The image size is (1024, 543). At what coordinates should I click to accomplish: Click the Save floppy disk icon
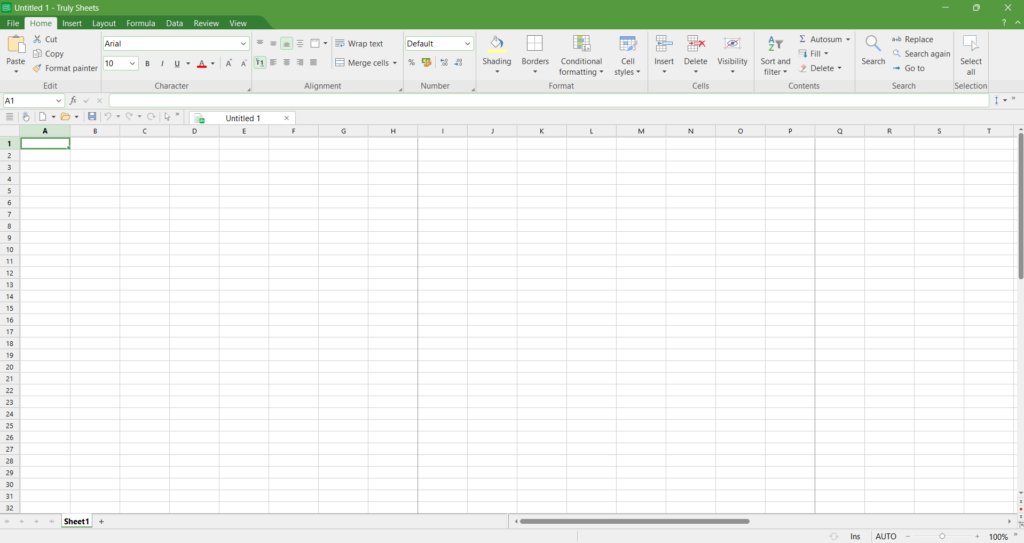coord(92,116)
